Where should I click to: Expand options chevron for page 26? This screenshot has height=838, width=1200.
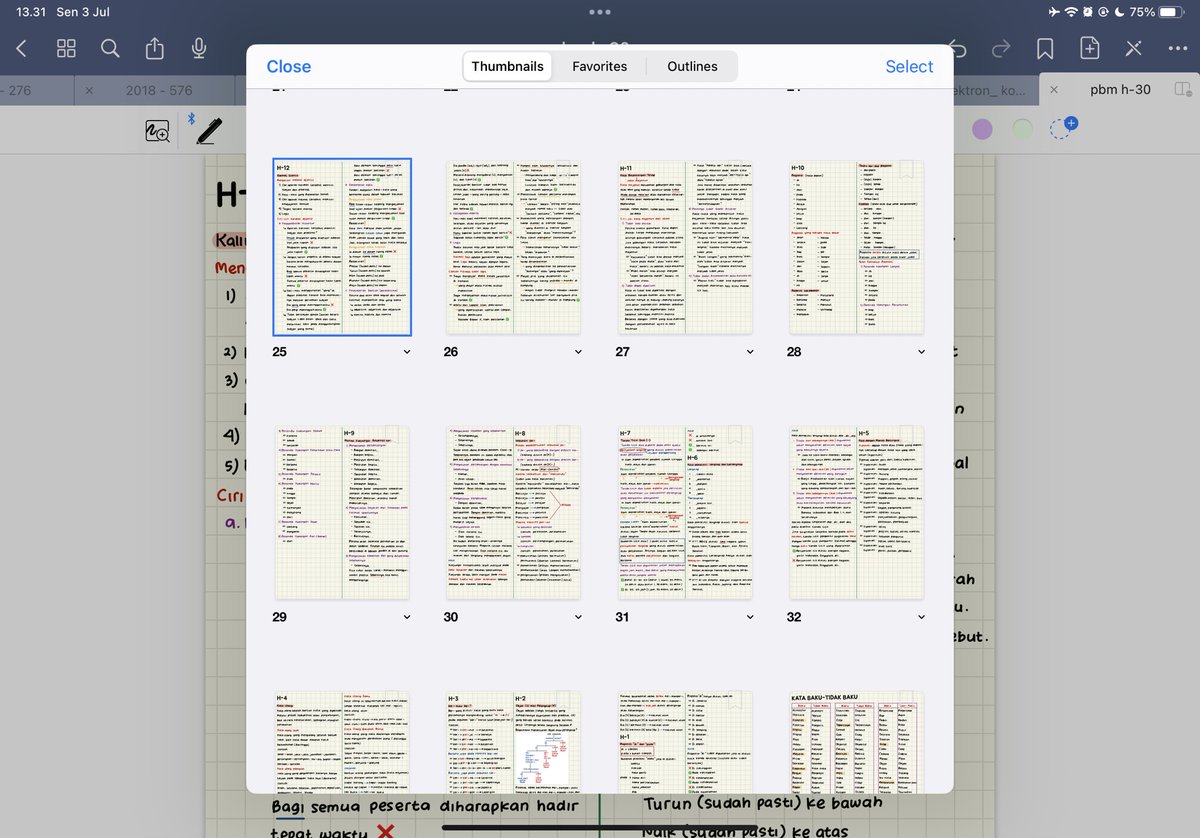tap(577, 352)
